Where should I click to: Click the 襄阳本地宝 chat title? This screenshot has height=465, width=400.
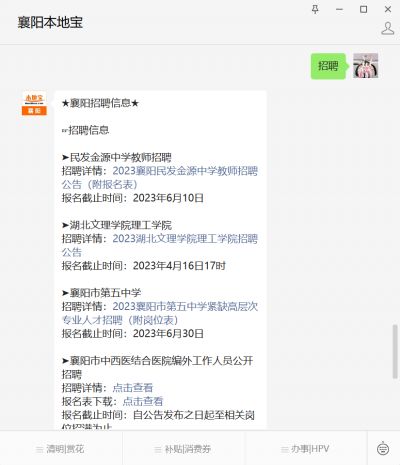coord(50,23)
